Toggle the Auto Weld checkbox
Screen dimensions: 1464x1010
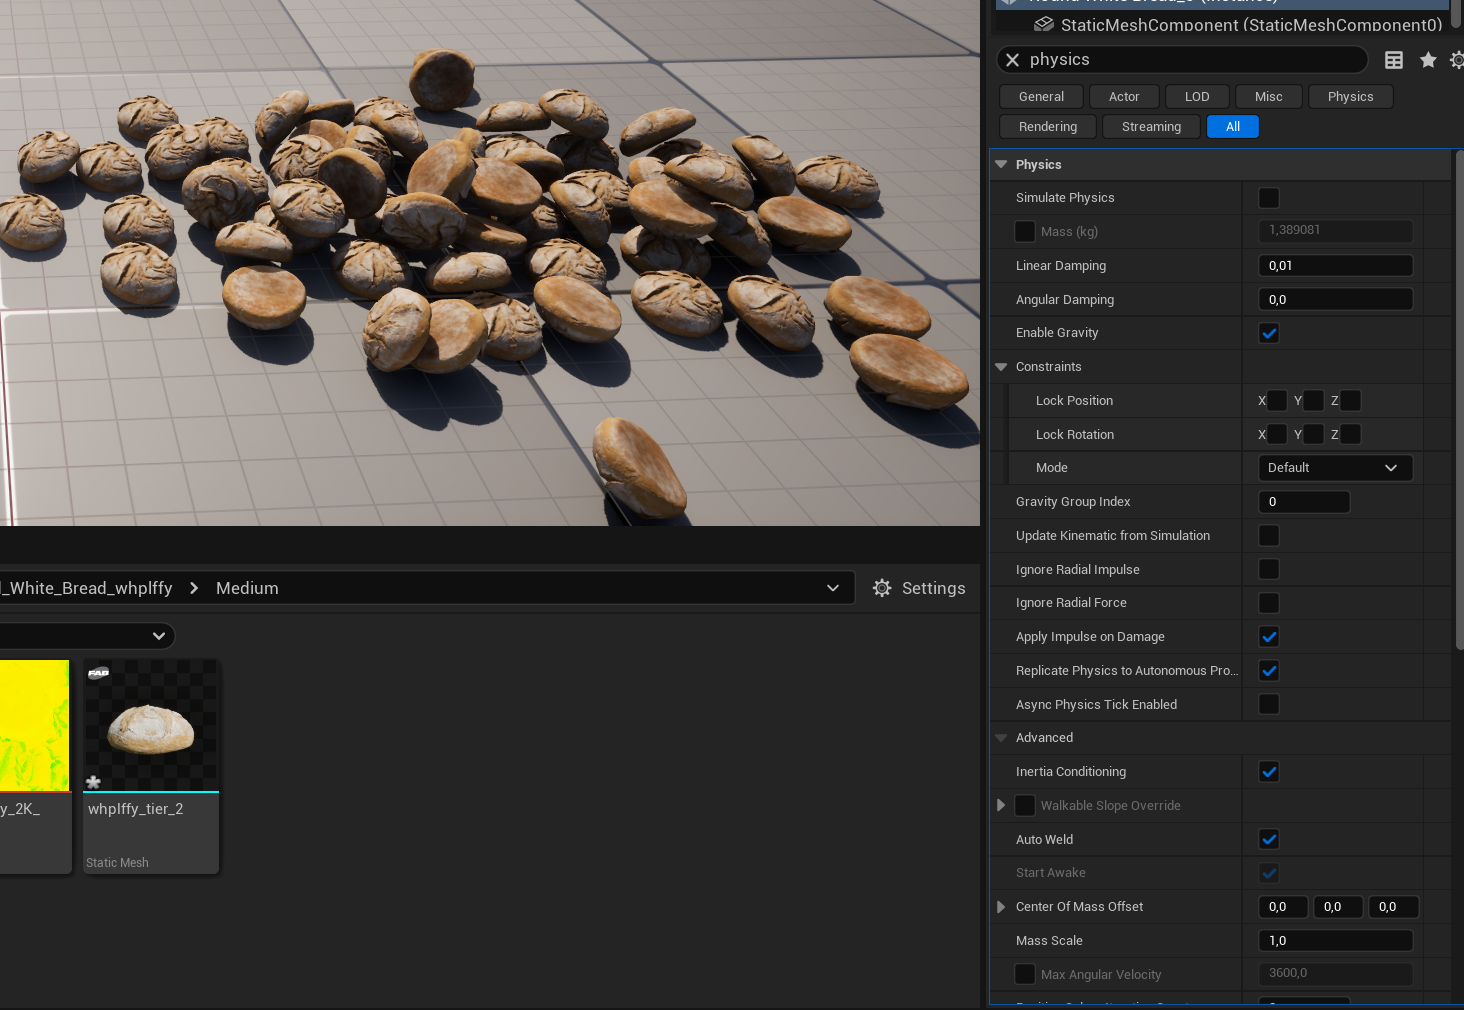tap(1268, 840)
